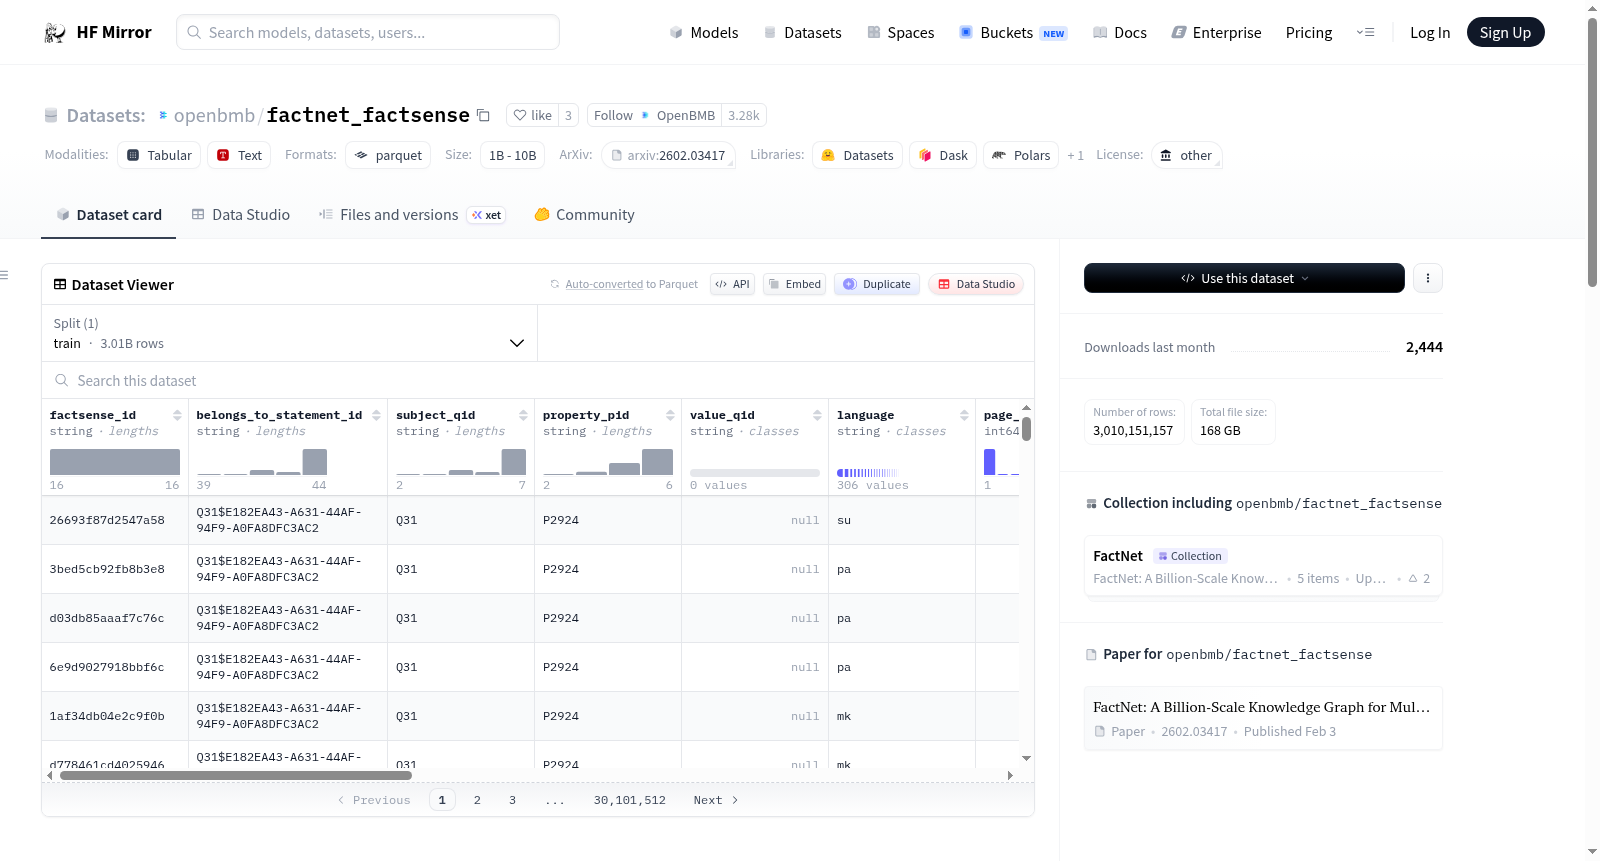The width and height of the screenshot is (1600, 861).
Task: Open Docs in the navigation
Action: coord(1120,33)
